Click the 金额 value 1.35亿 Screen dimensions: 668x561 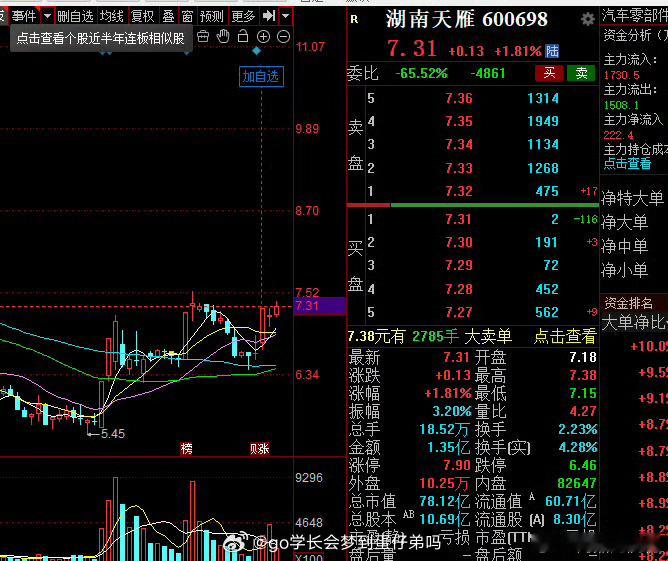[x=448, y=447]
